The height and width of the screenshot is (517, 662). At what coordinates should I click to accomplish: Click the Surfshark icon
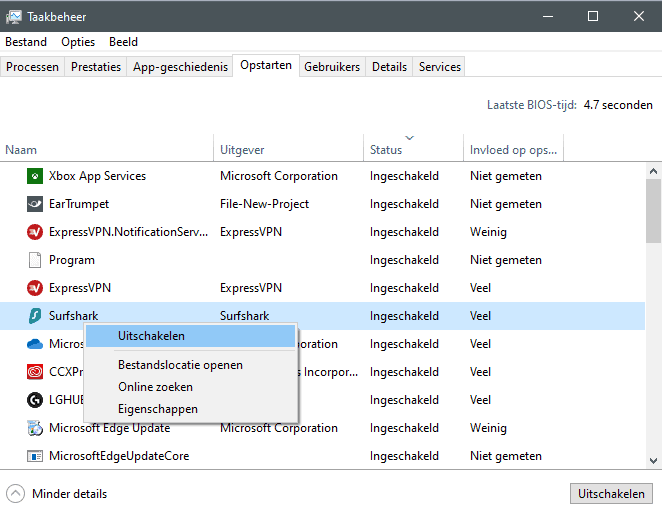pyautogui.click(x=35, y=316)
